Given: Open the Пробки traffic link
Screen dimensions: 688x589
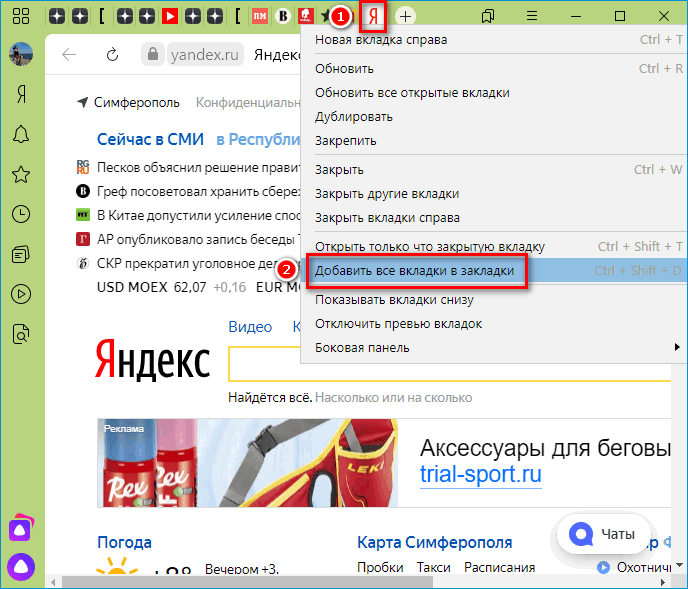Looking at the screenshot, I should click(380, 567).
